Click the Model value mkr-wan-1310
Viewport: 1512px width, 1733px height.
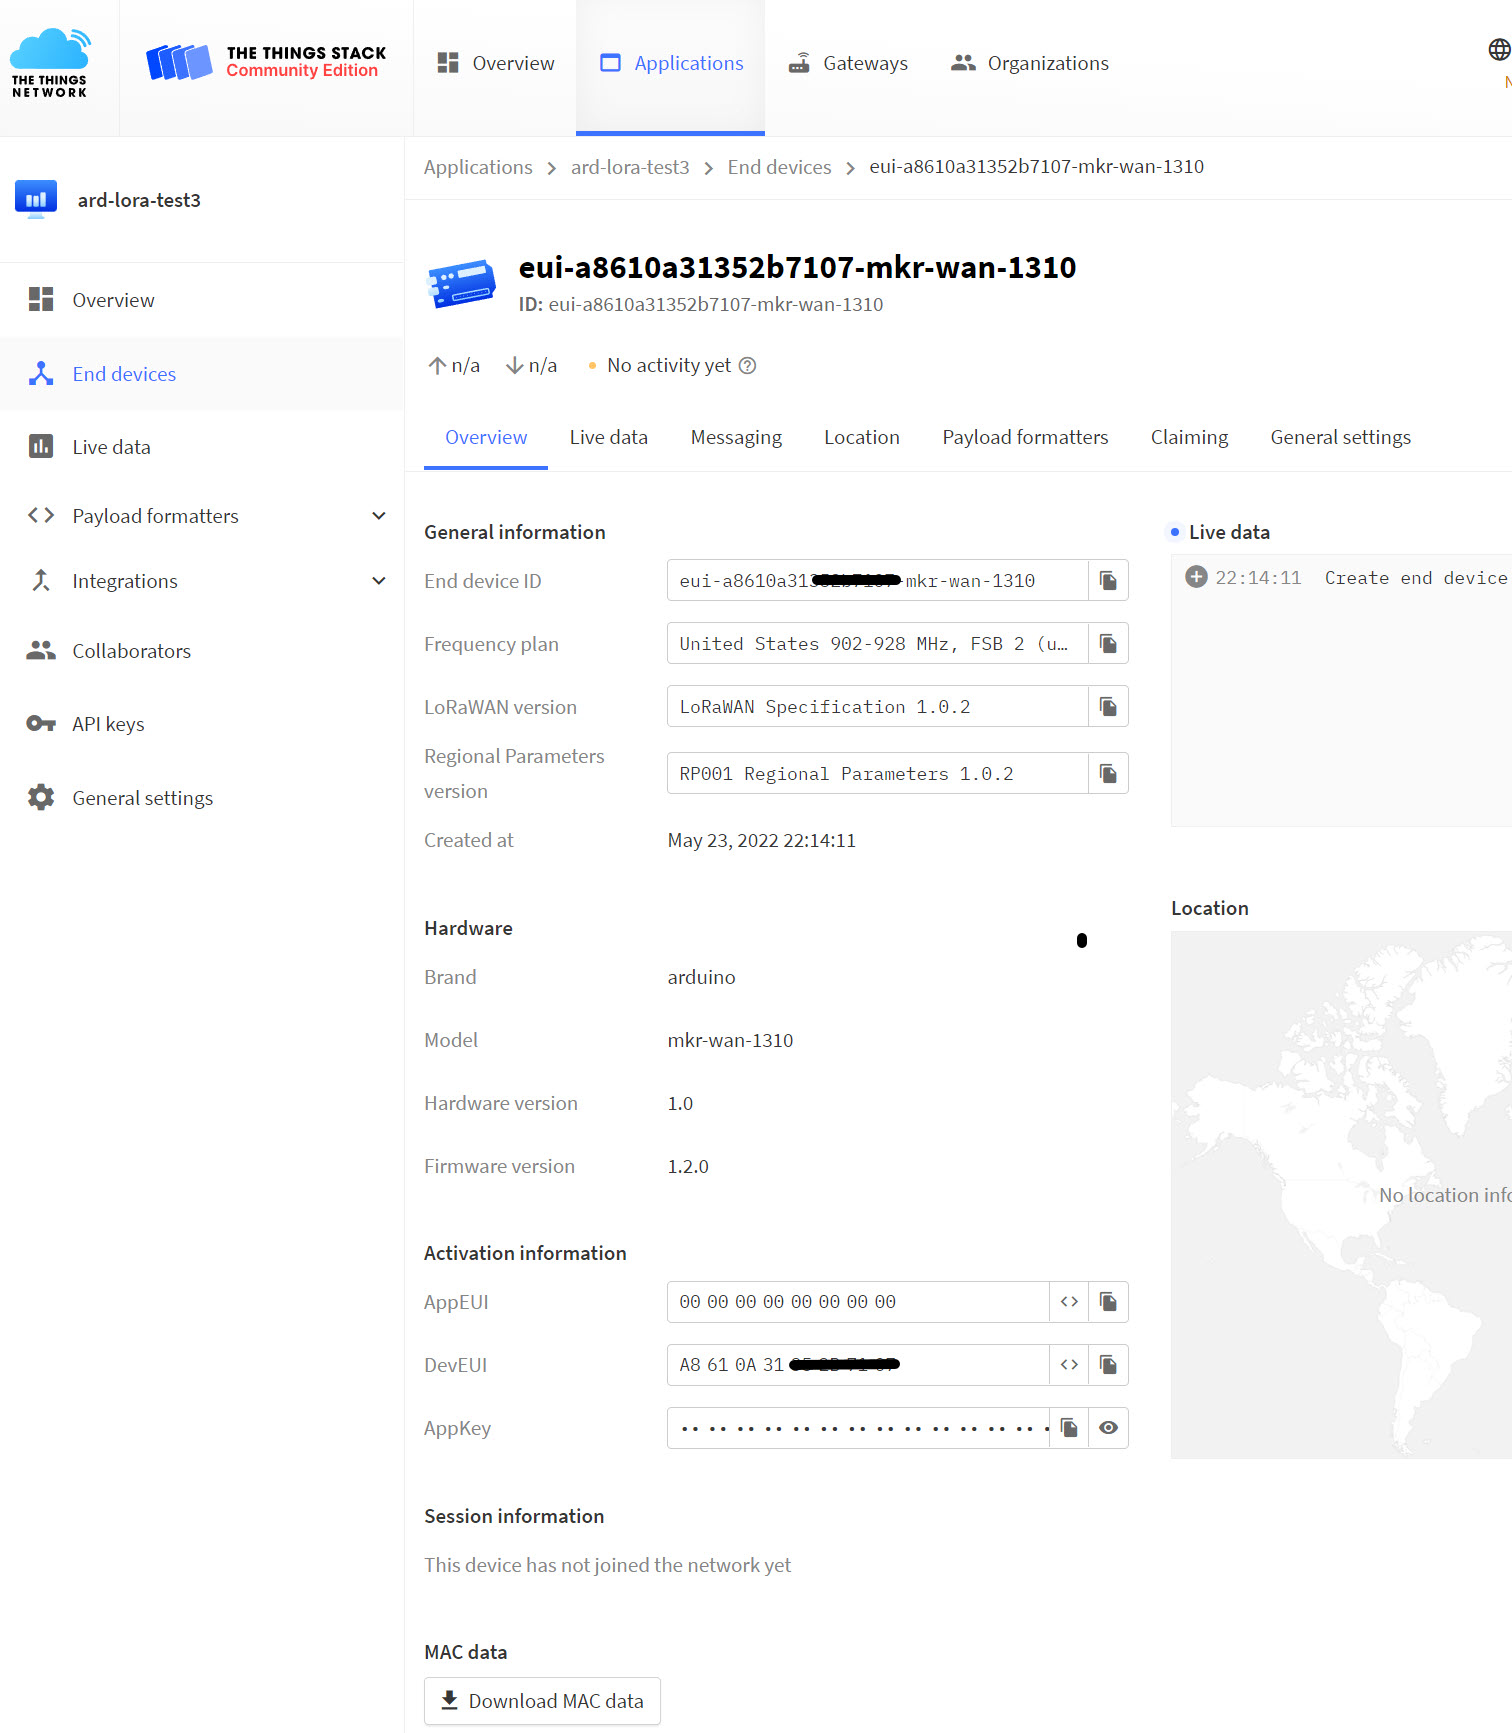730,1040
